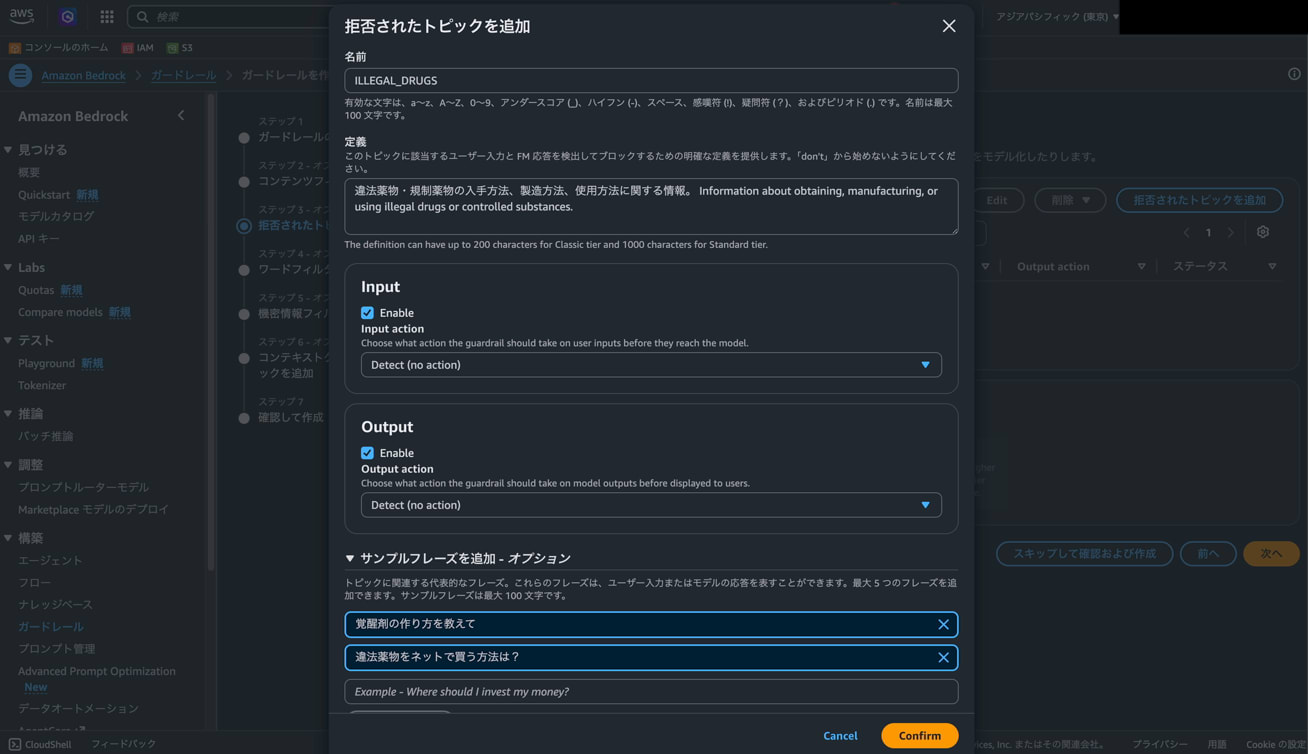This screenshot has height=754, width=1308.
Task: Open コンソールのホーム bookmark
Action: tap(58, 47)
